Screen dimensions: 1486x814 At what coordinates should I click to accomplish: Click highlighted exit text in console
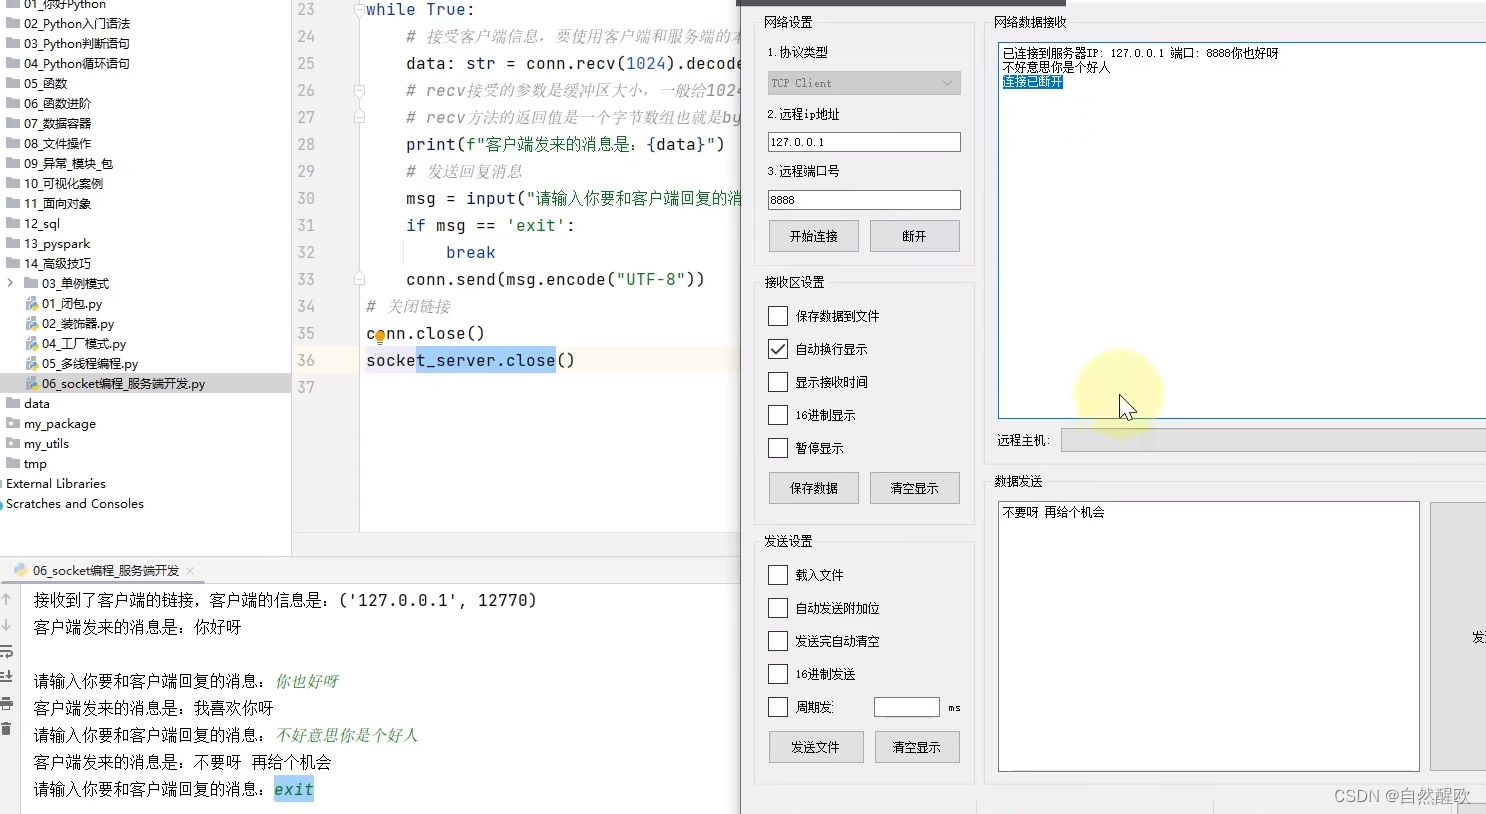294,789
